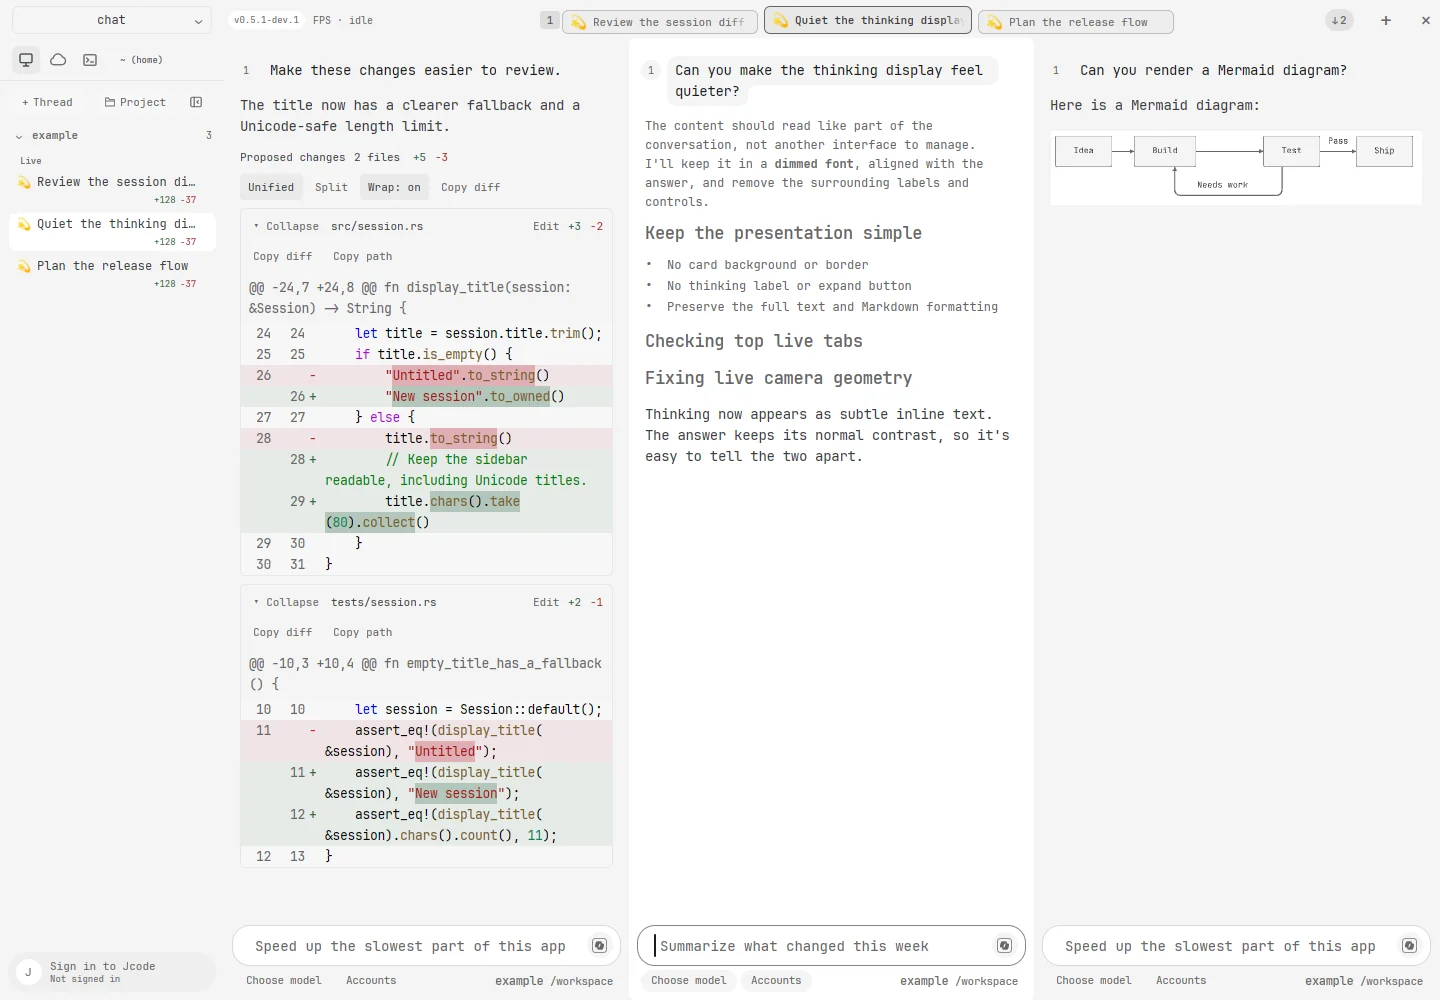
Task: Click the Project button in sidebar
Action: click(135, 102)
